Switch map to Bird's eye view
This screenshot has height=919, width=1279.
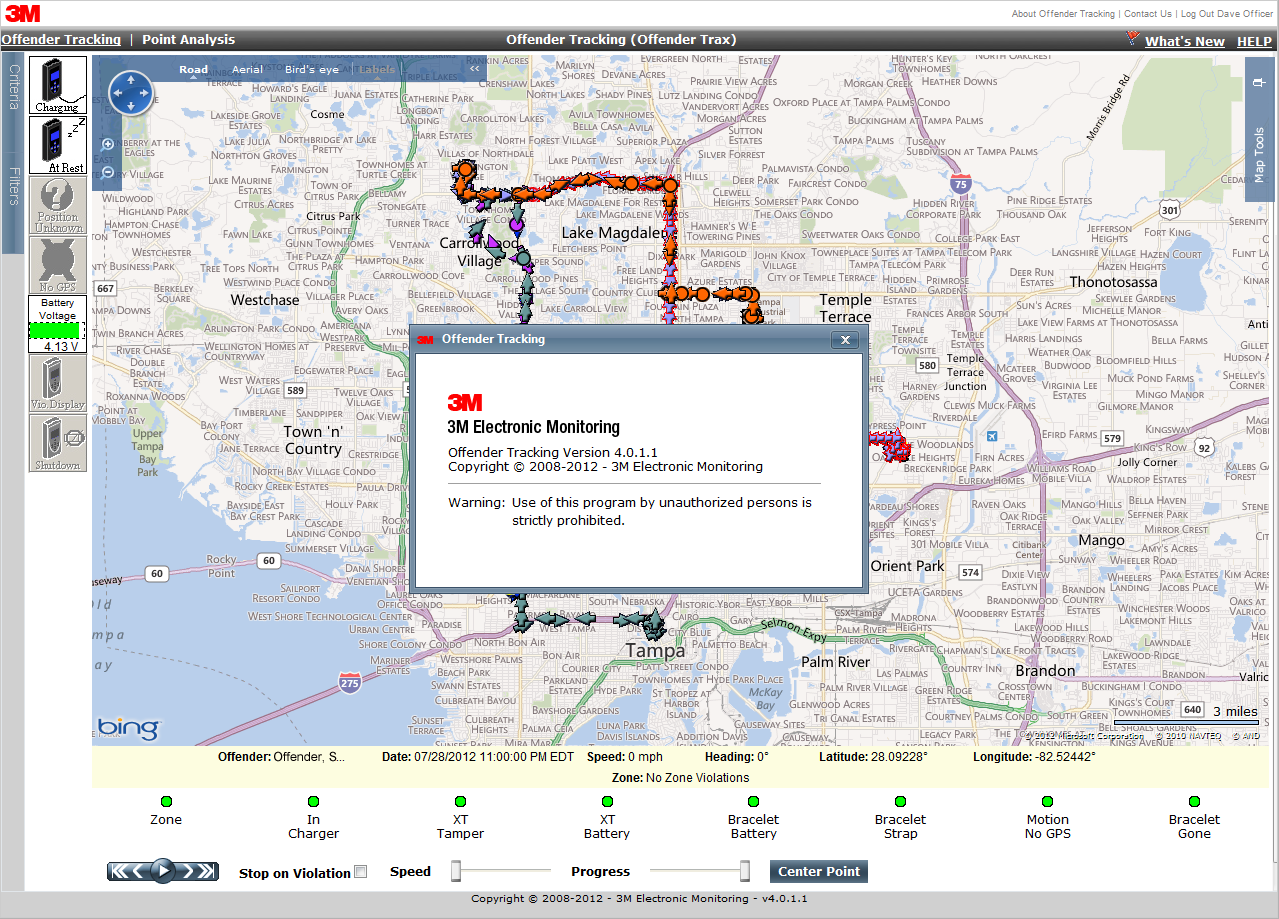(312, 69)
